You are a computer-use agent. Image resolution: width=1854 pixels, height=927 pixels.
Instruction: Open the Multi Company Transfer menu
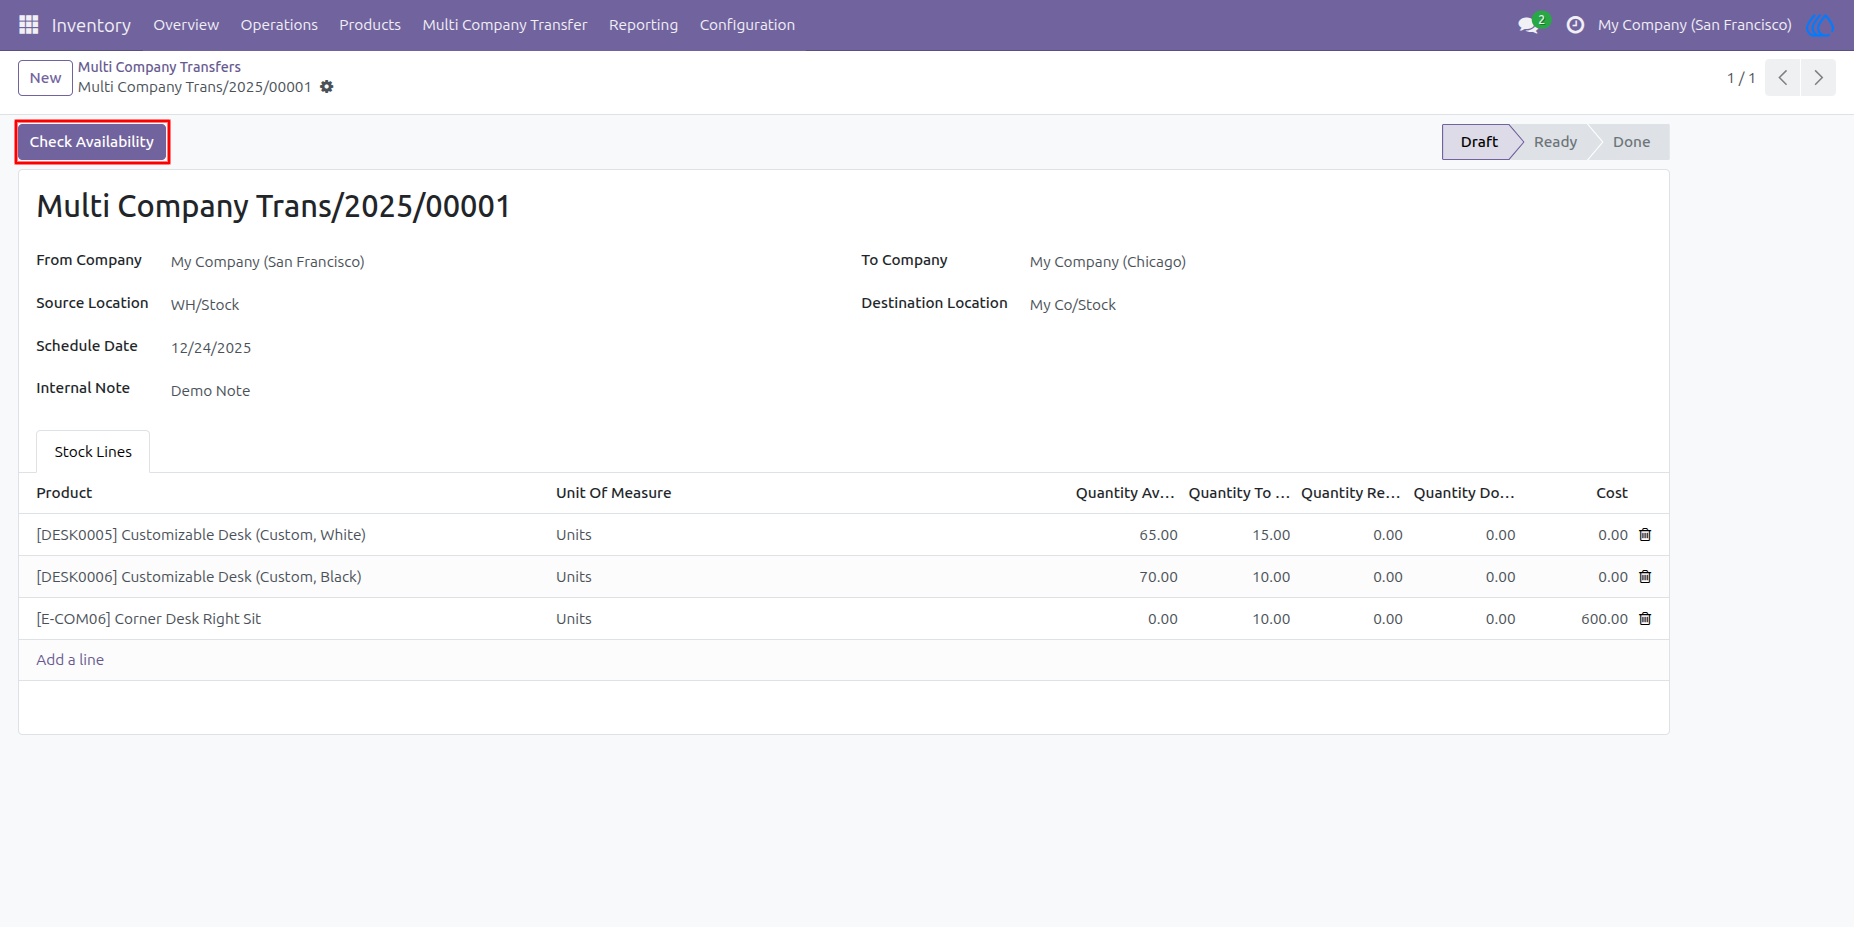point(505,25)
